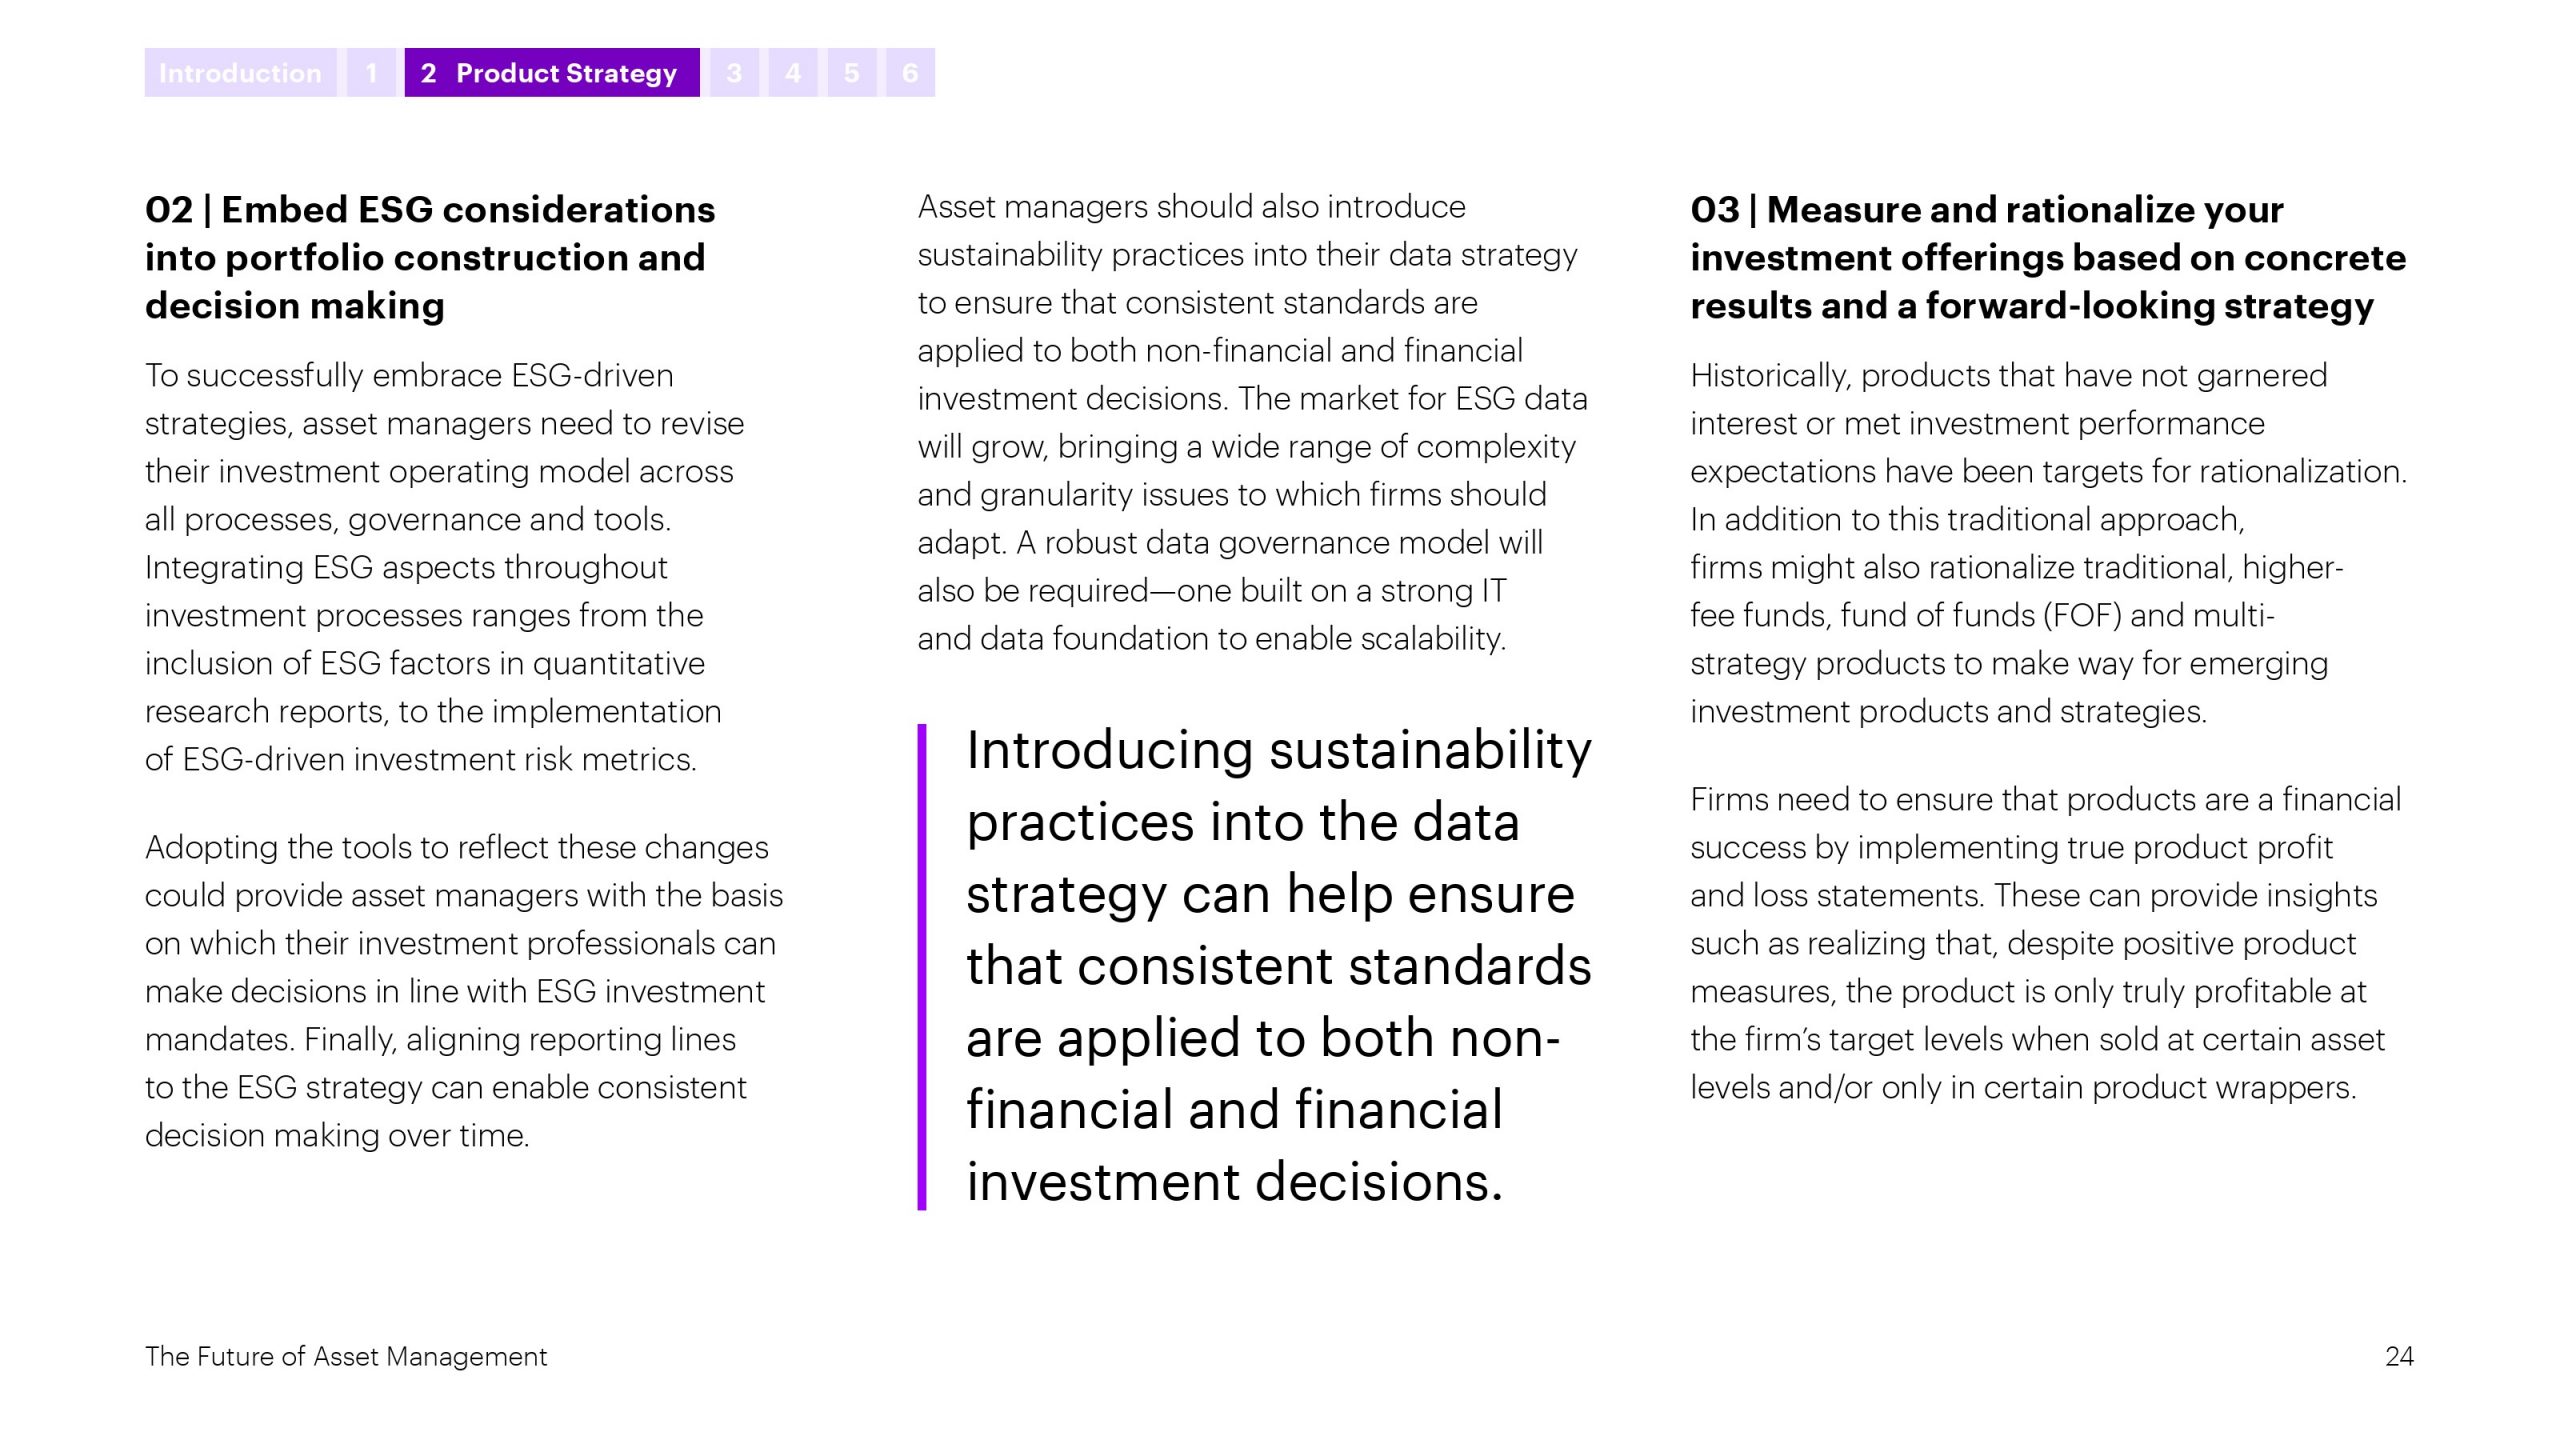Click paragraph starting "Asset managers should also introduce"

click(1252, 422)
